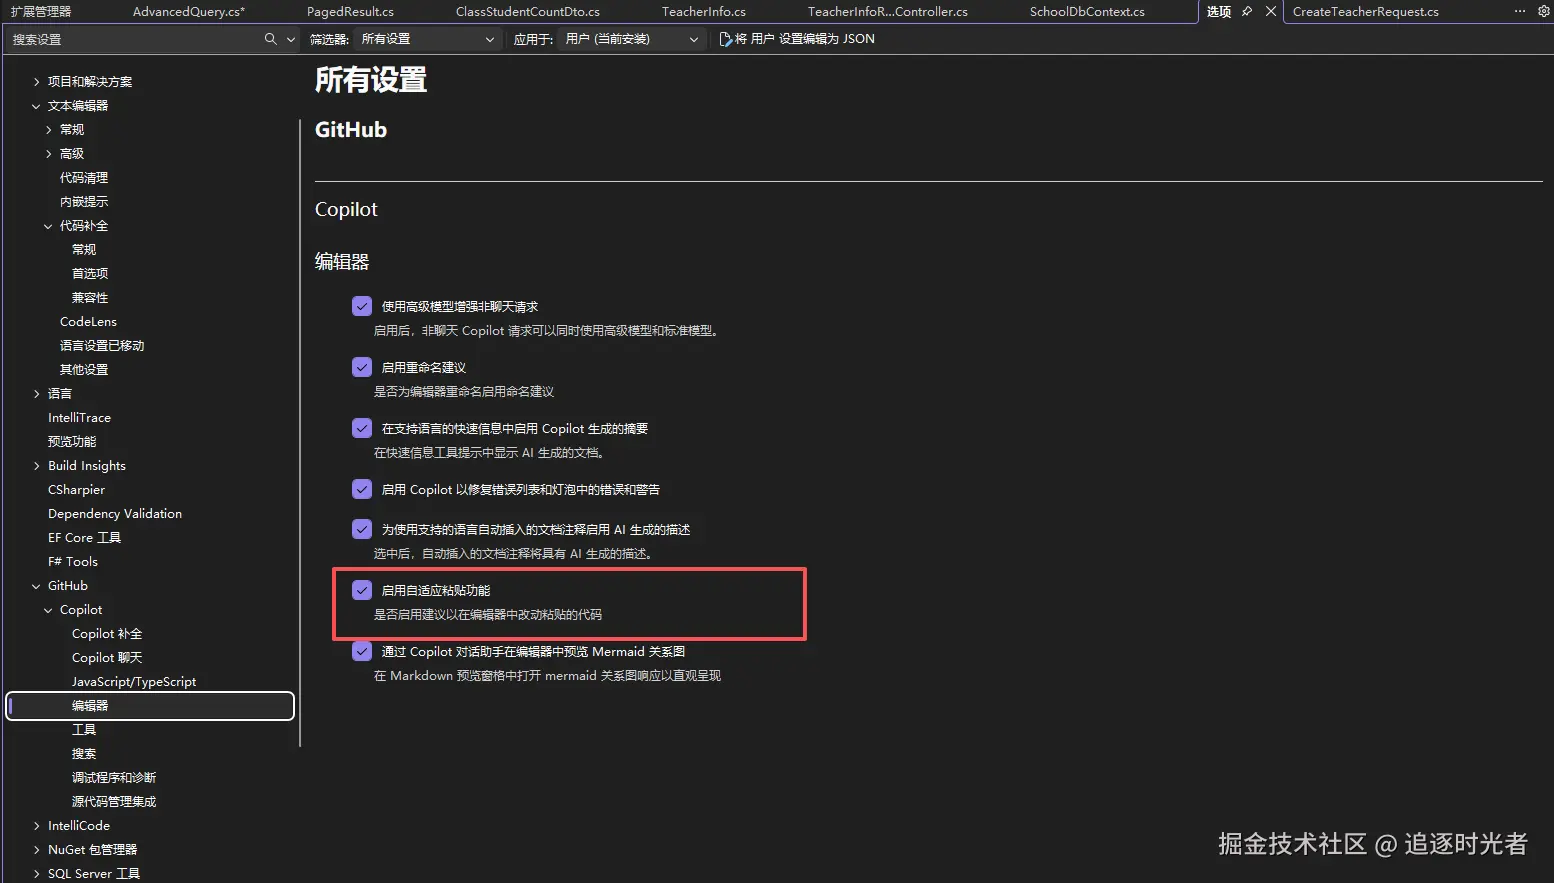Open the tab overflow ellipsis menu
This screenshot has width=1554, height=883.
click(x=1520, y=11)
